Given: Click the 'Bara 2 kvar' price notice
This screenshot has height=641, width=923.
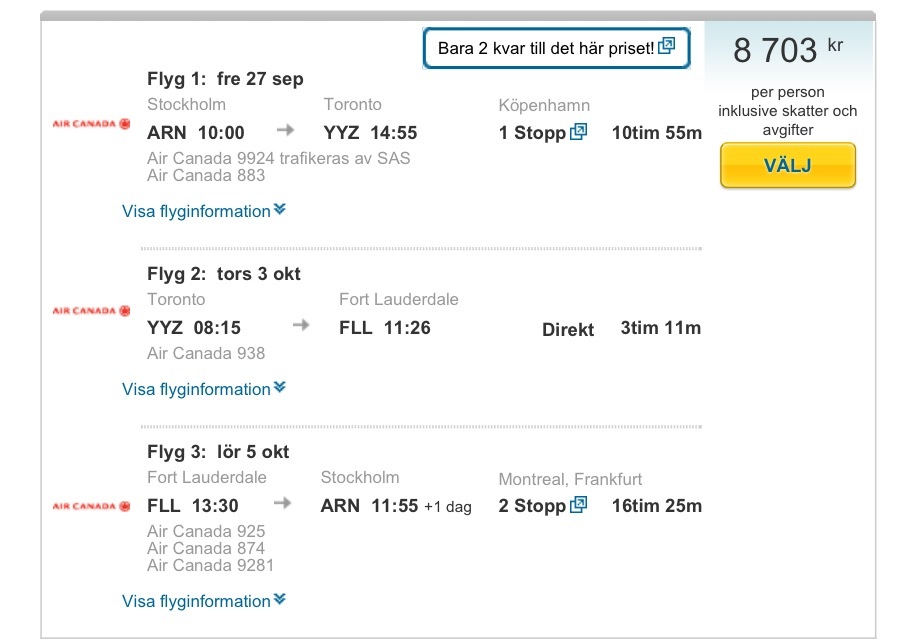Looking at the screenshot, I should (546, 47).
